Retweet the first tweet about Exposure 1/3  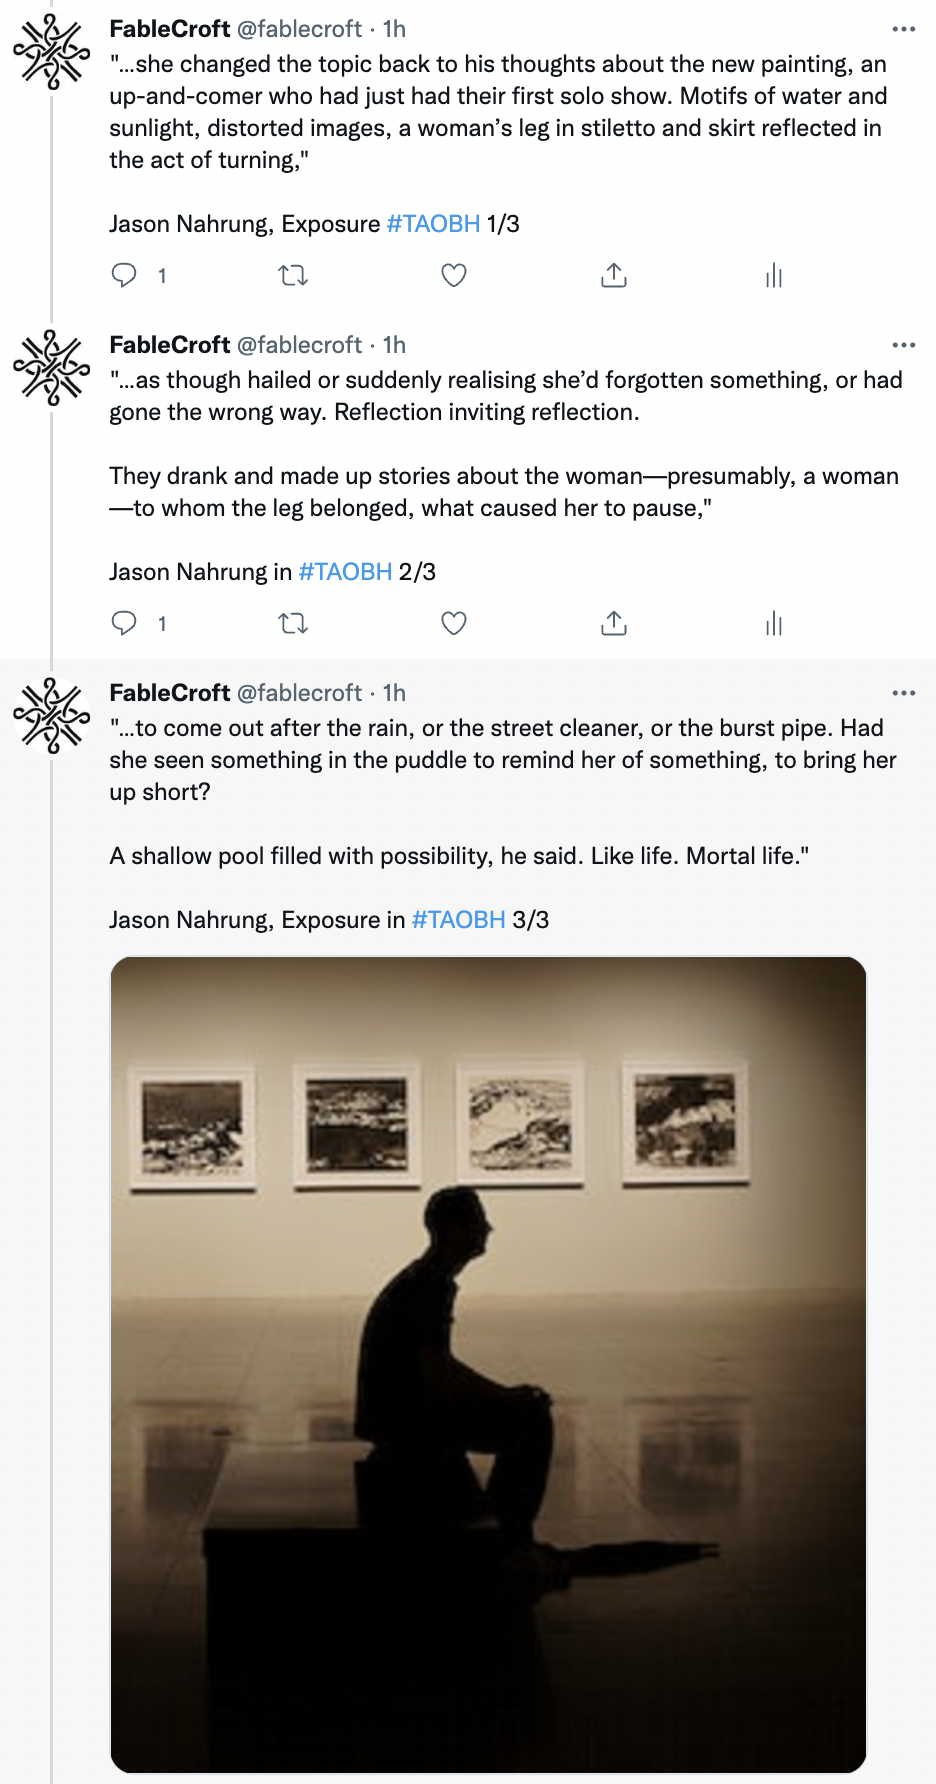click(x=293, y=275)
